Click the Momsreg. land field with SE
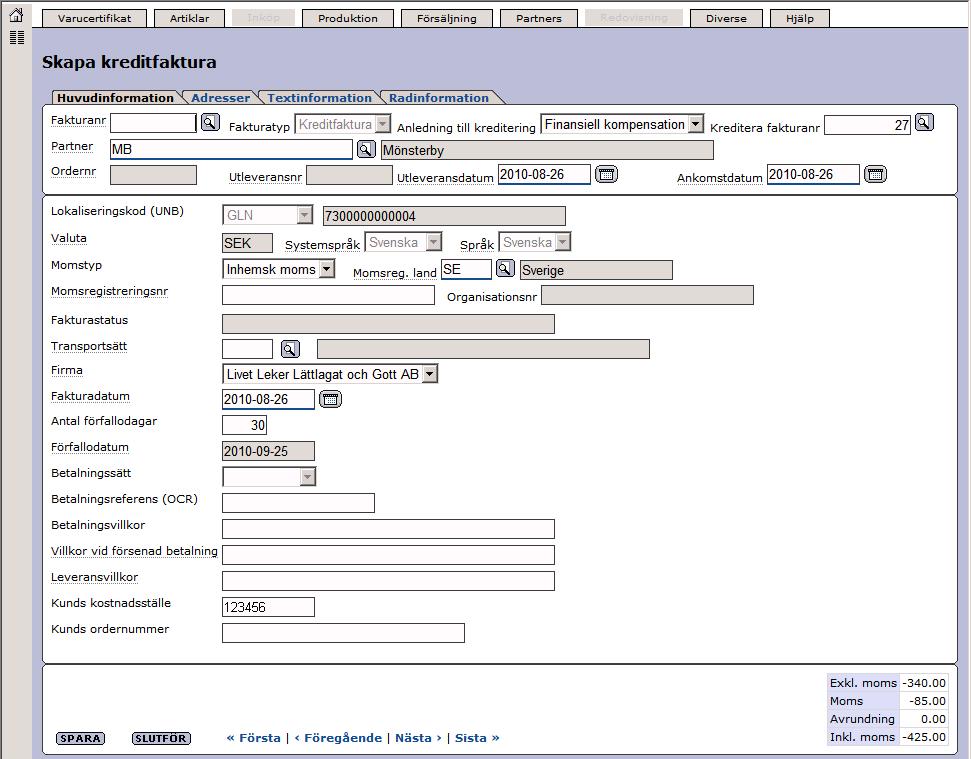Image resolution: width=971 pixels, height=759 pixels. 466,269
